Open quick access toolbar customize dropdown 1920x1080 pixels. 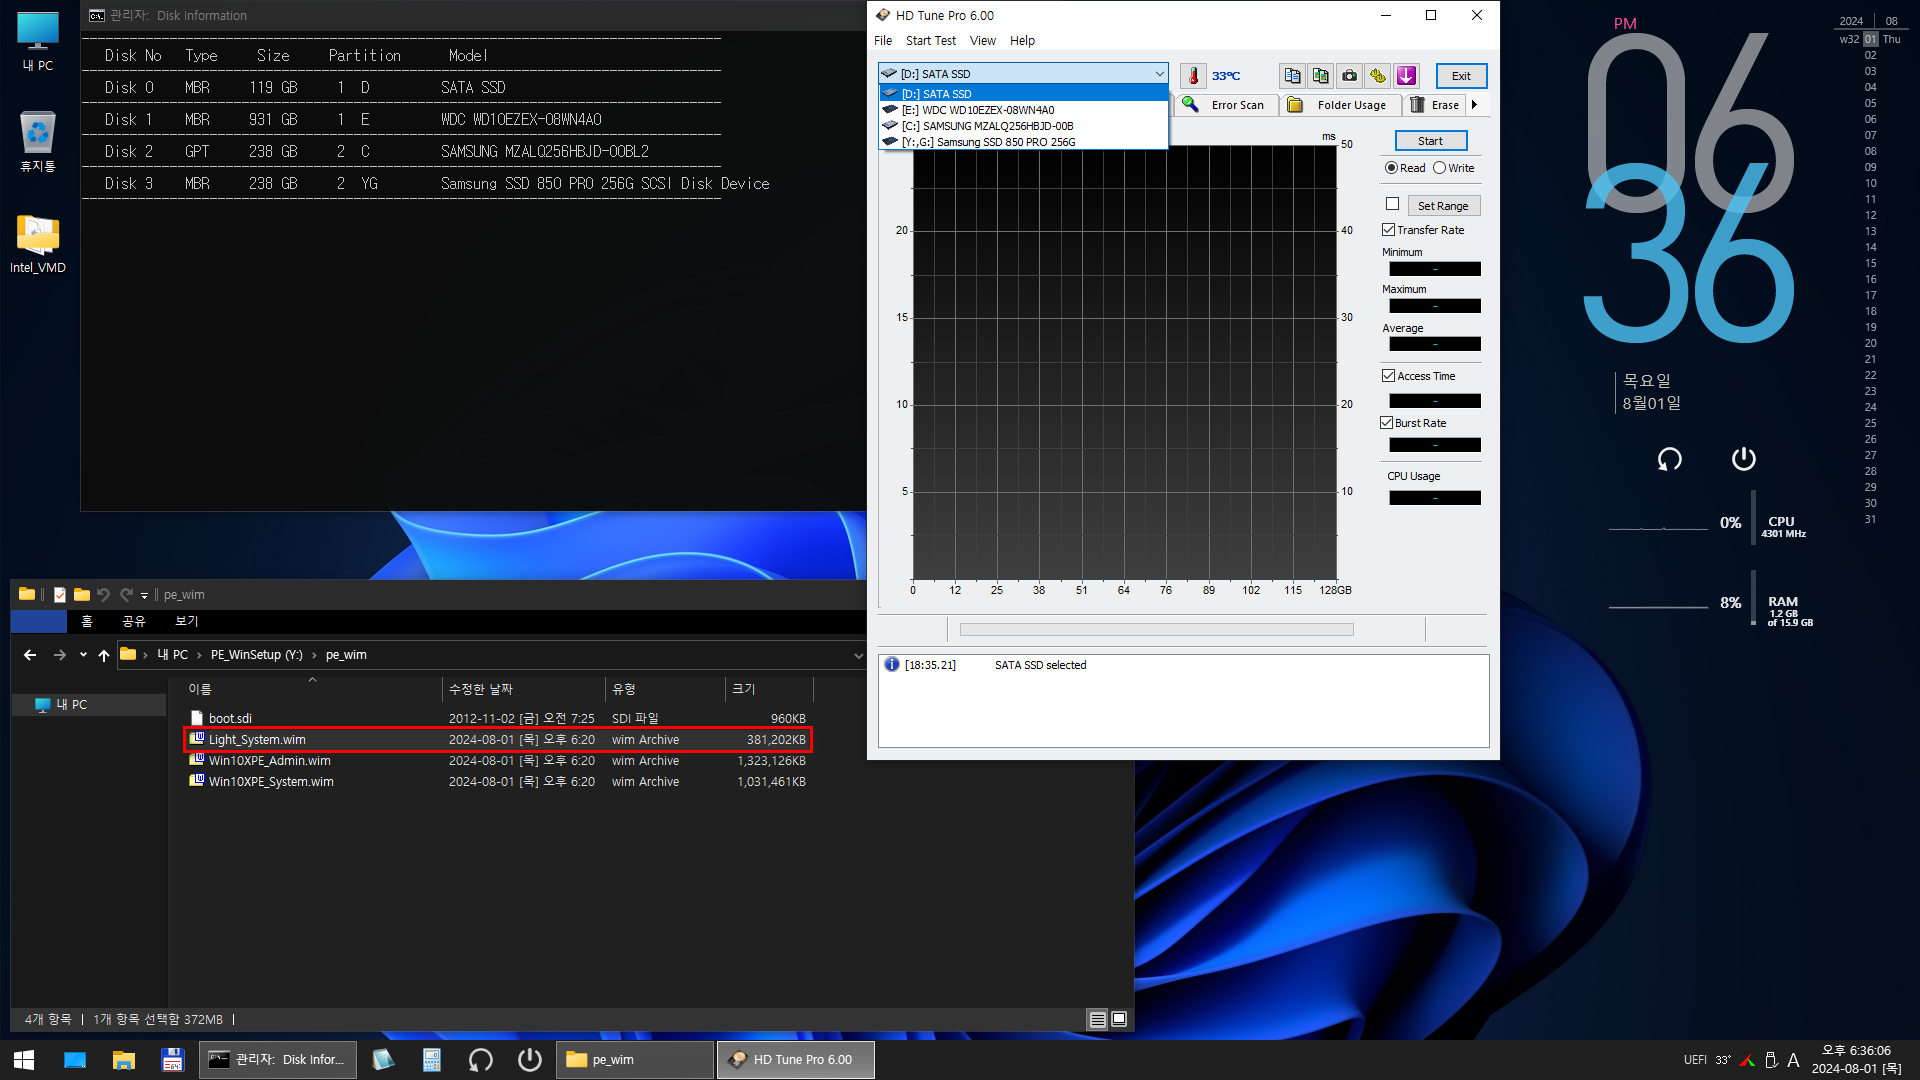144,595
